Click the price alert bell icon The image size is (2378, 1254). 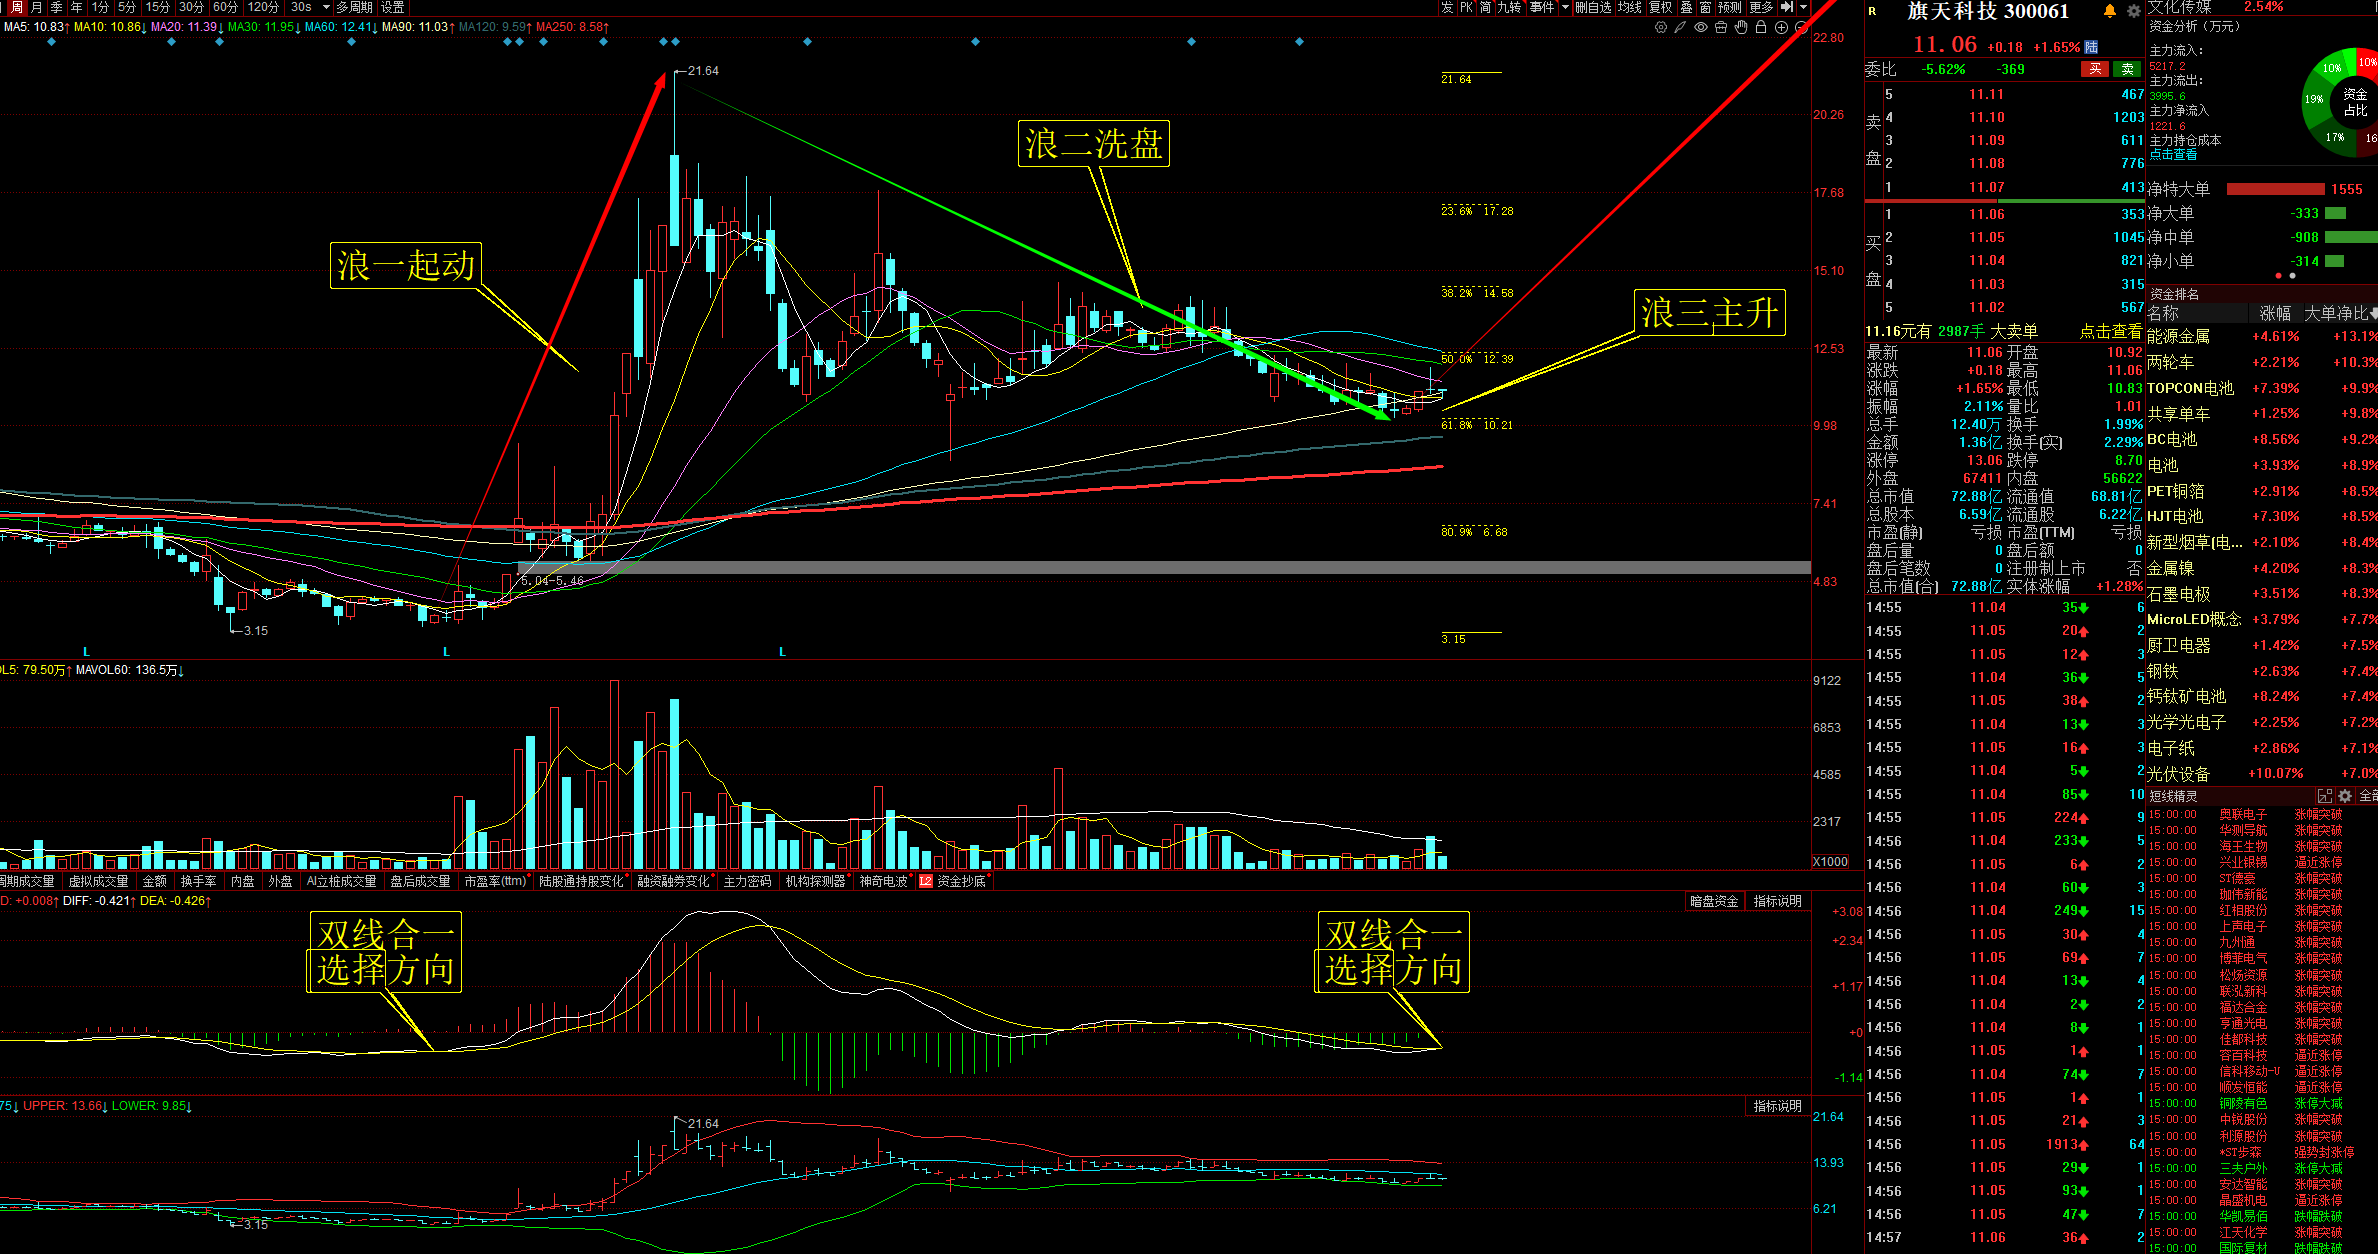pyautogui.click(x=2110, y=11)
